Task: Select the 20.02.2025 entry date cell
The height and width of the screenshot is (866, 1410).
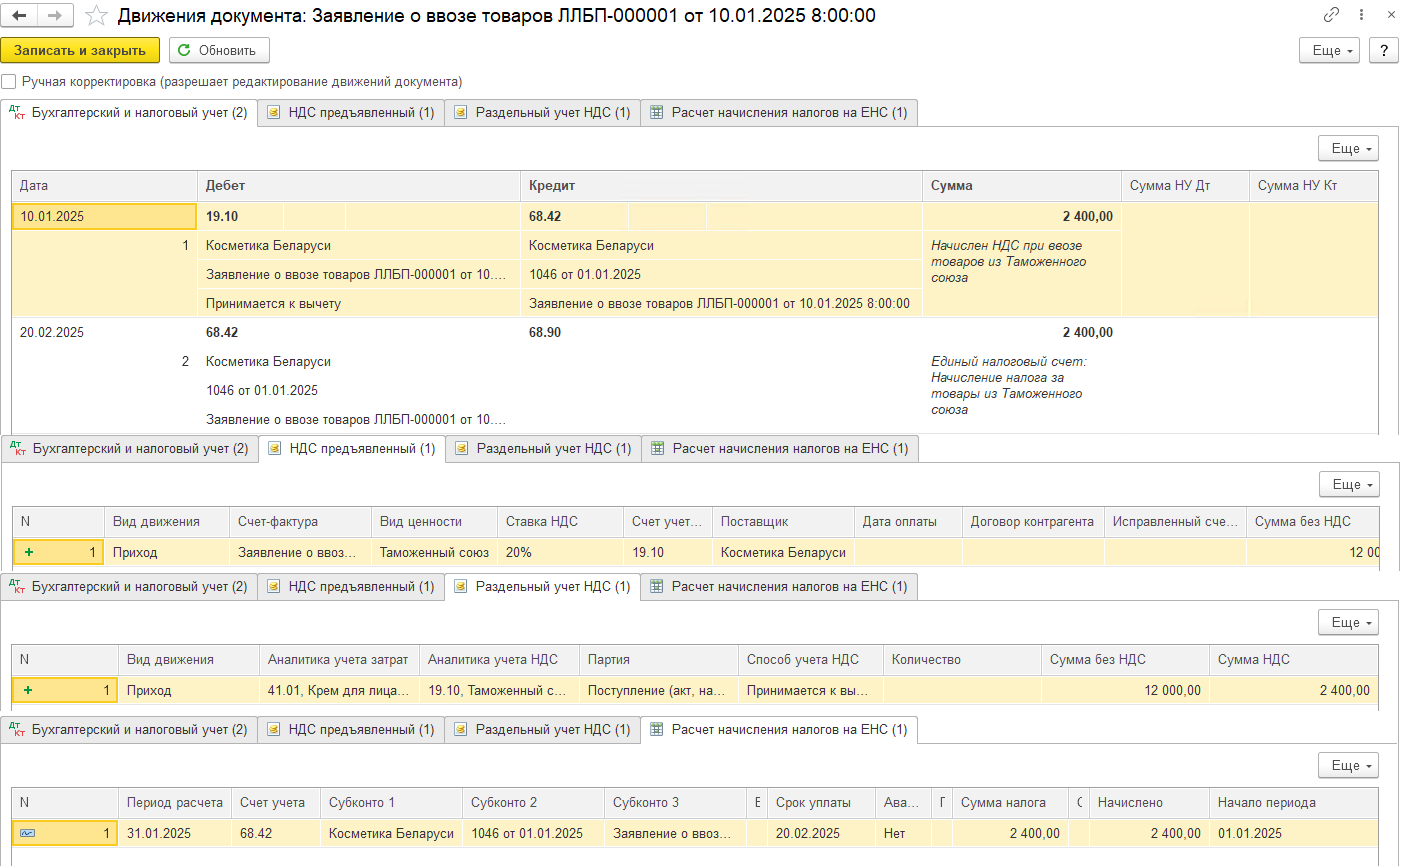Action: tap(104, 333)
